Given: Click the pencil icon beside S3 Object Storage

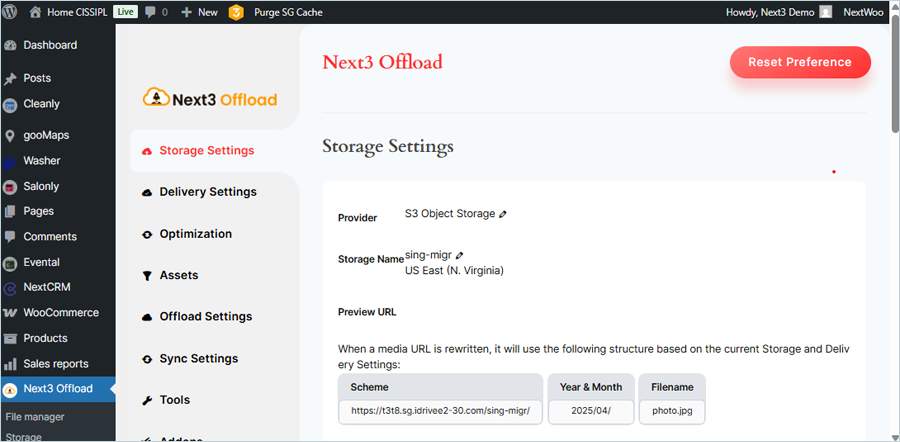Looking at the screenshot, I should pos(503,214).
